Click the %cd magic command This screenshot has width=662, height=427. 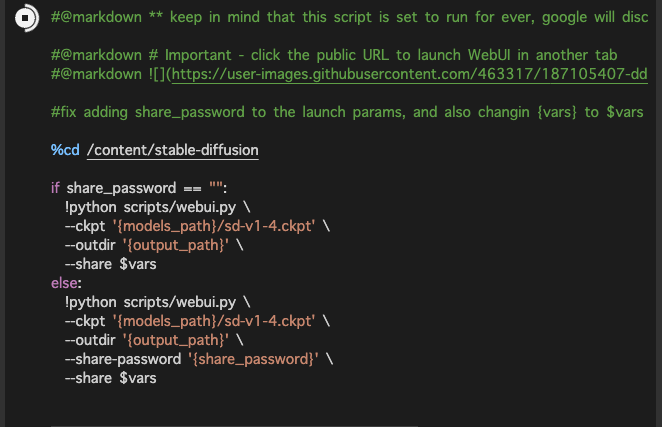pyautogui.click(x=65, y=150)
